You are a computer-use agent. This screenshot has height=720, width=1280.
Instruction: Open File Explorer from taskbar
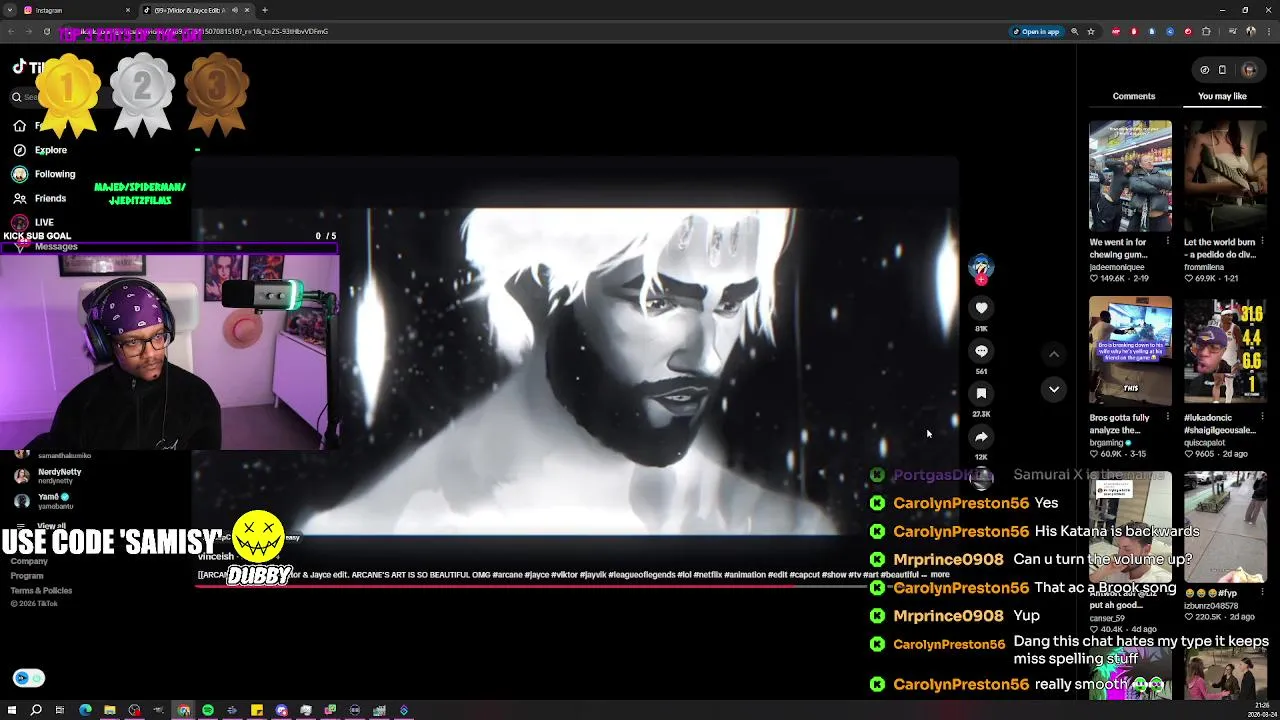(x=110, y=710)
